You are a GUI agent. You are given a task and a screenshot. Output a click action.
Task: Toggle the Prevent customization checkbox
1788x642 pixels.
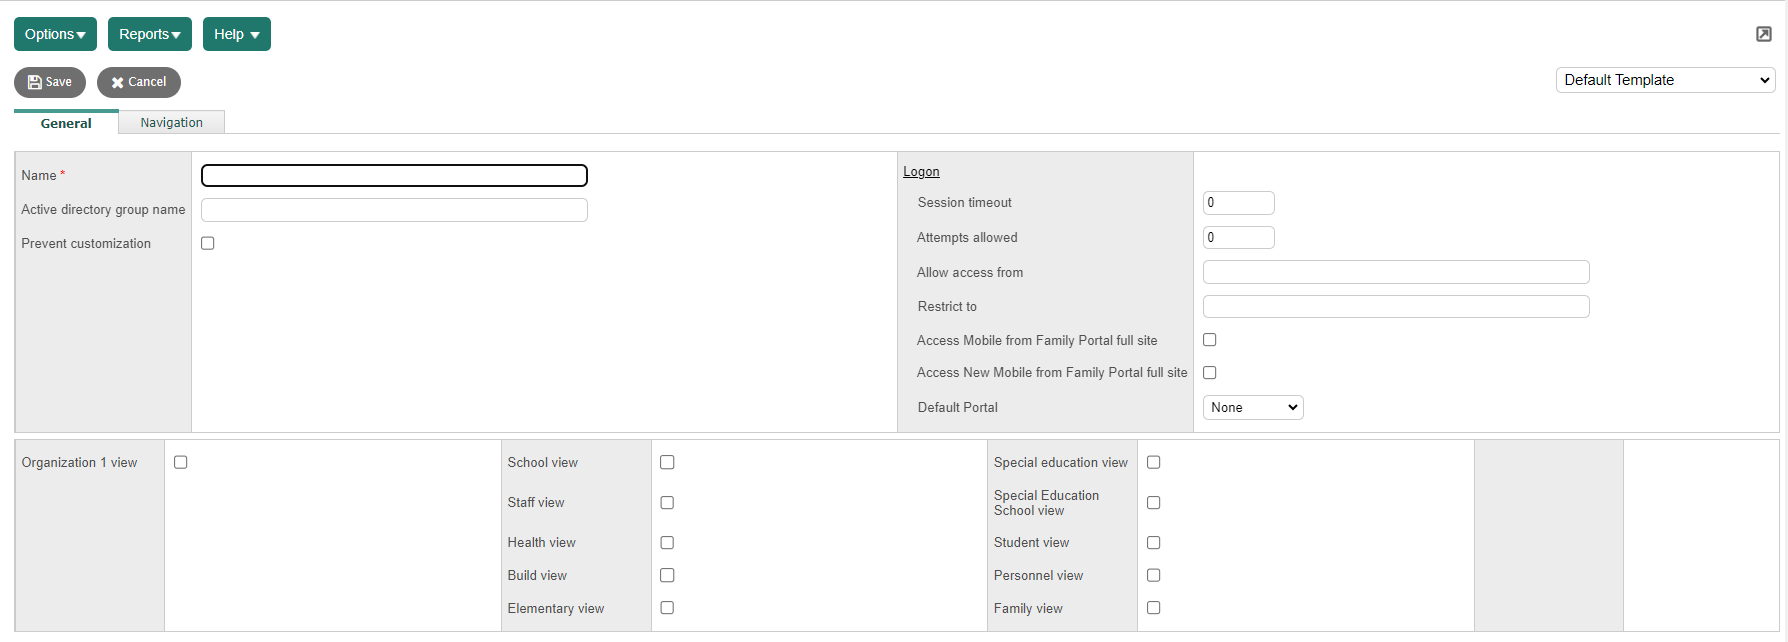pos(208,243)
